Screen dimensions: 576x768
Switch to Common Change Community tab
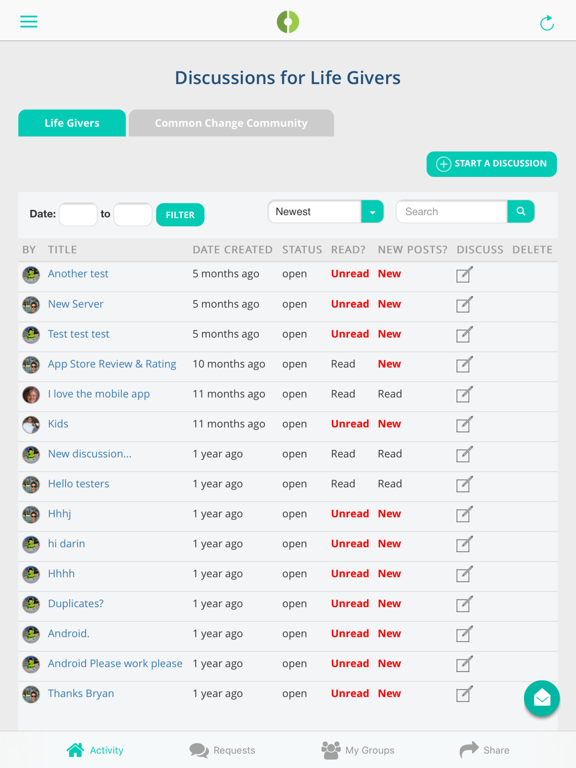point(231,123)
